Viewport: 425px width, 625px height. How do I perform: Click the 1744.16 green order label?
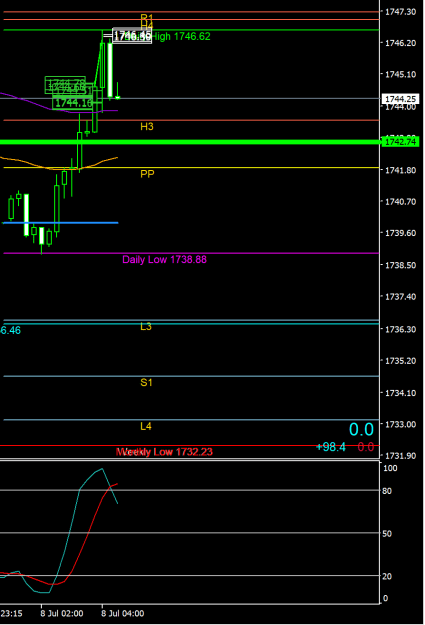point(73,103)
